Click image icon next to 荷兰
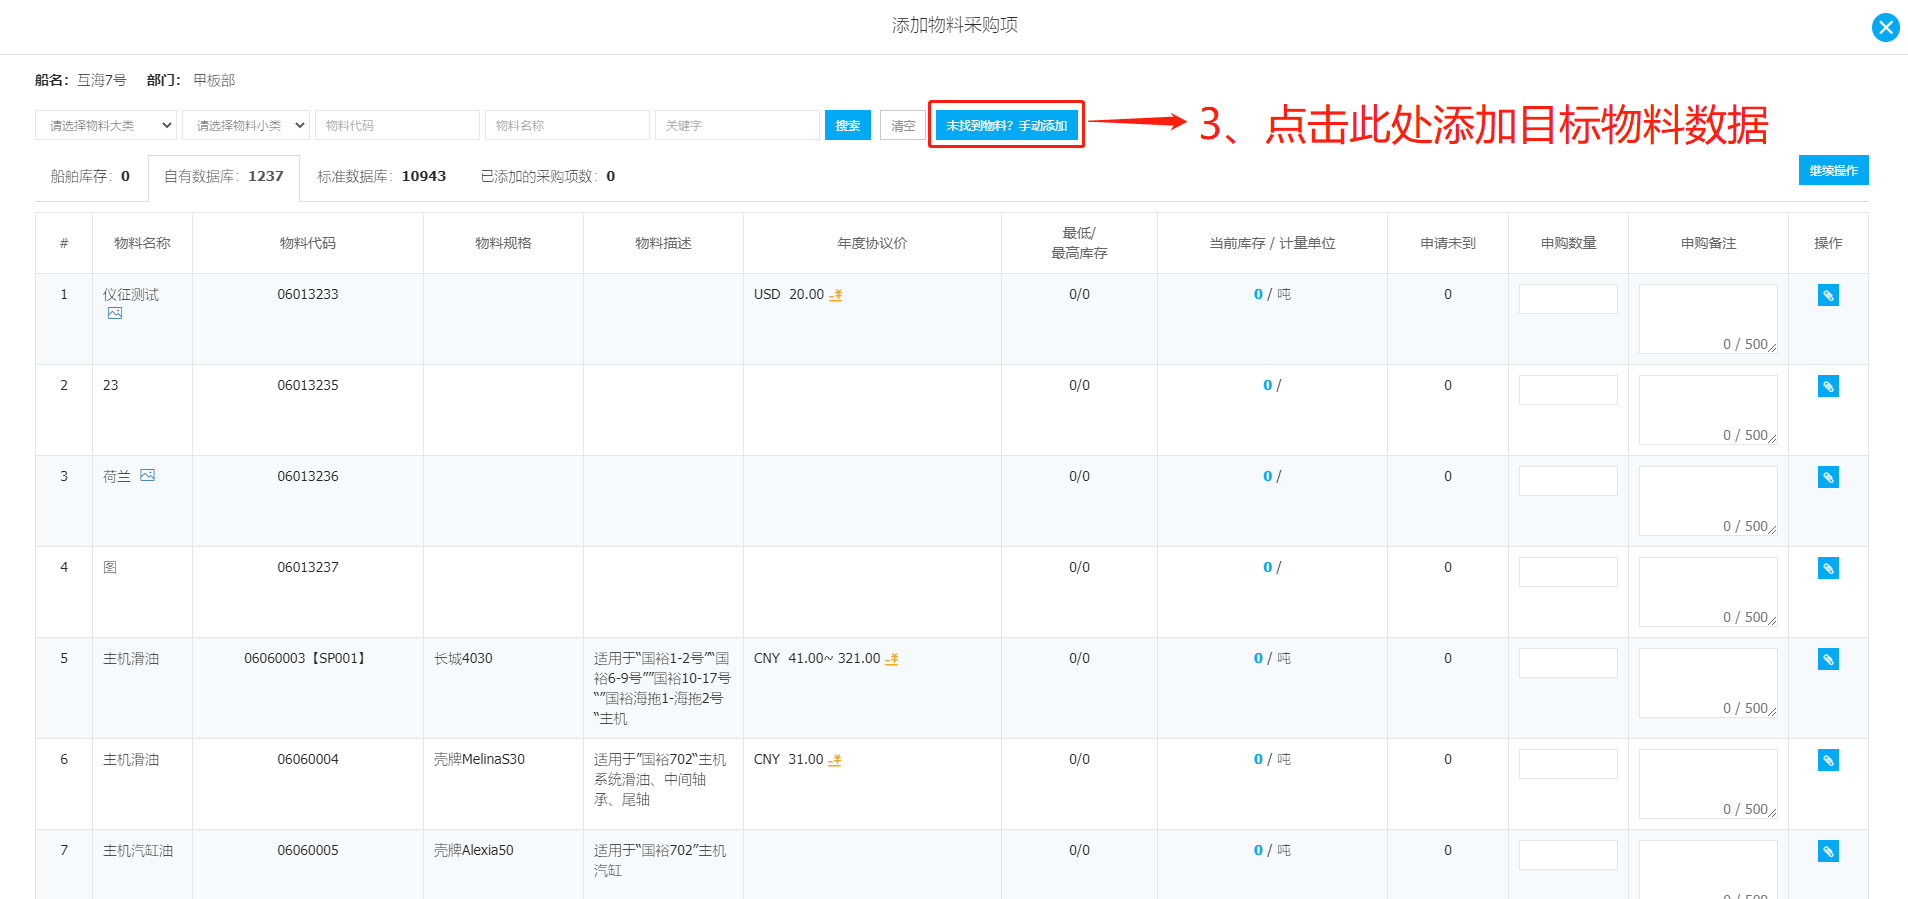1908x899 pixels. pos(147,475)
